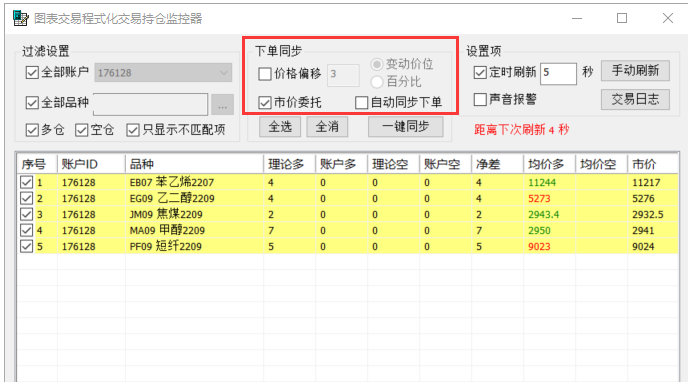Click average price 5273 in EG09 row
Screen dimensions: 688x382
click(x=549, y=198)
